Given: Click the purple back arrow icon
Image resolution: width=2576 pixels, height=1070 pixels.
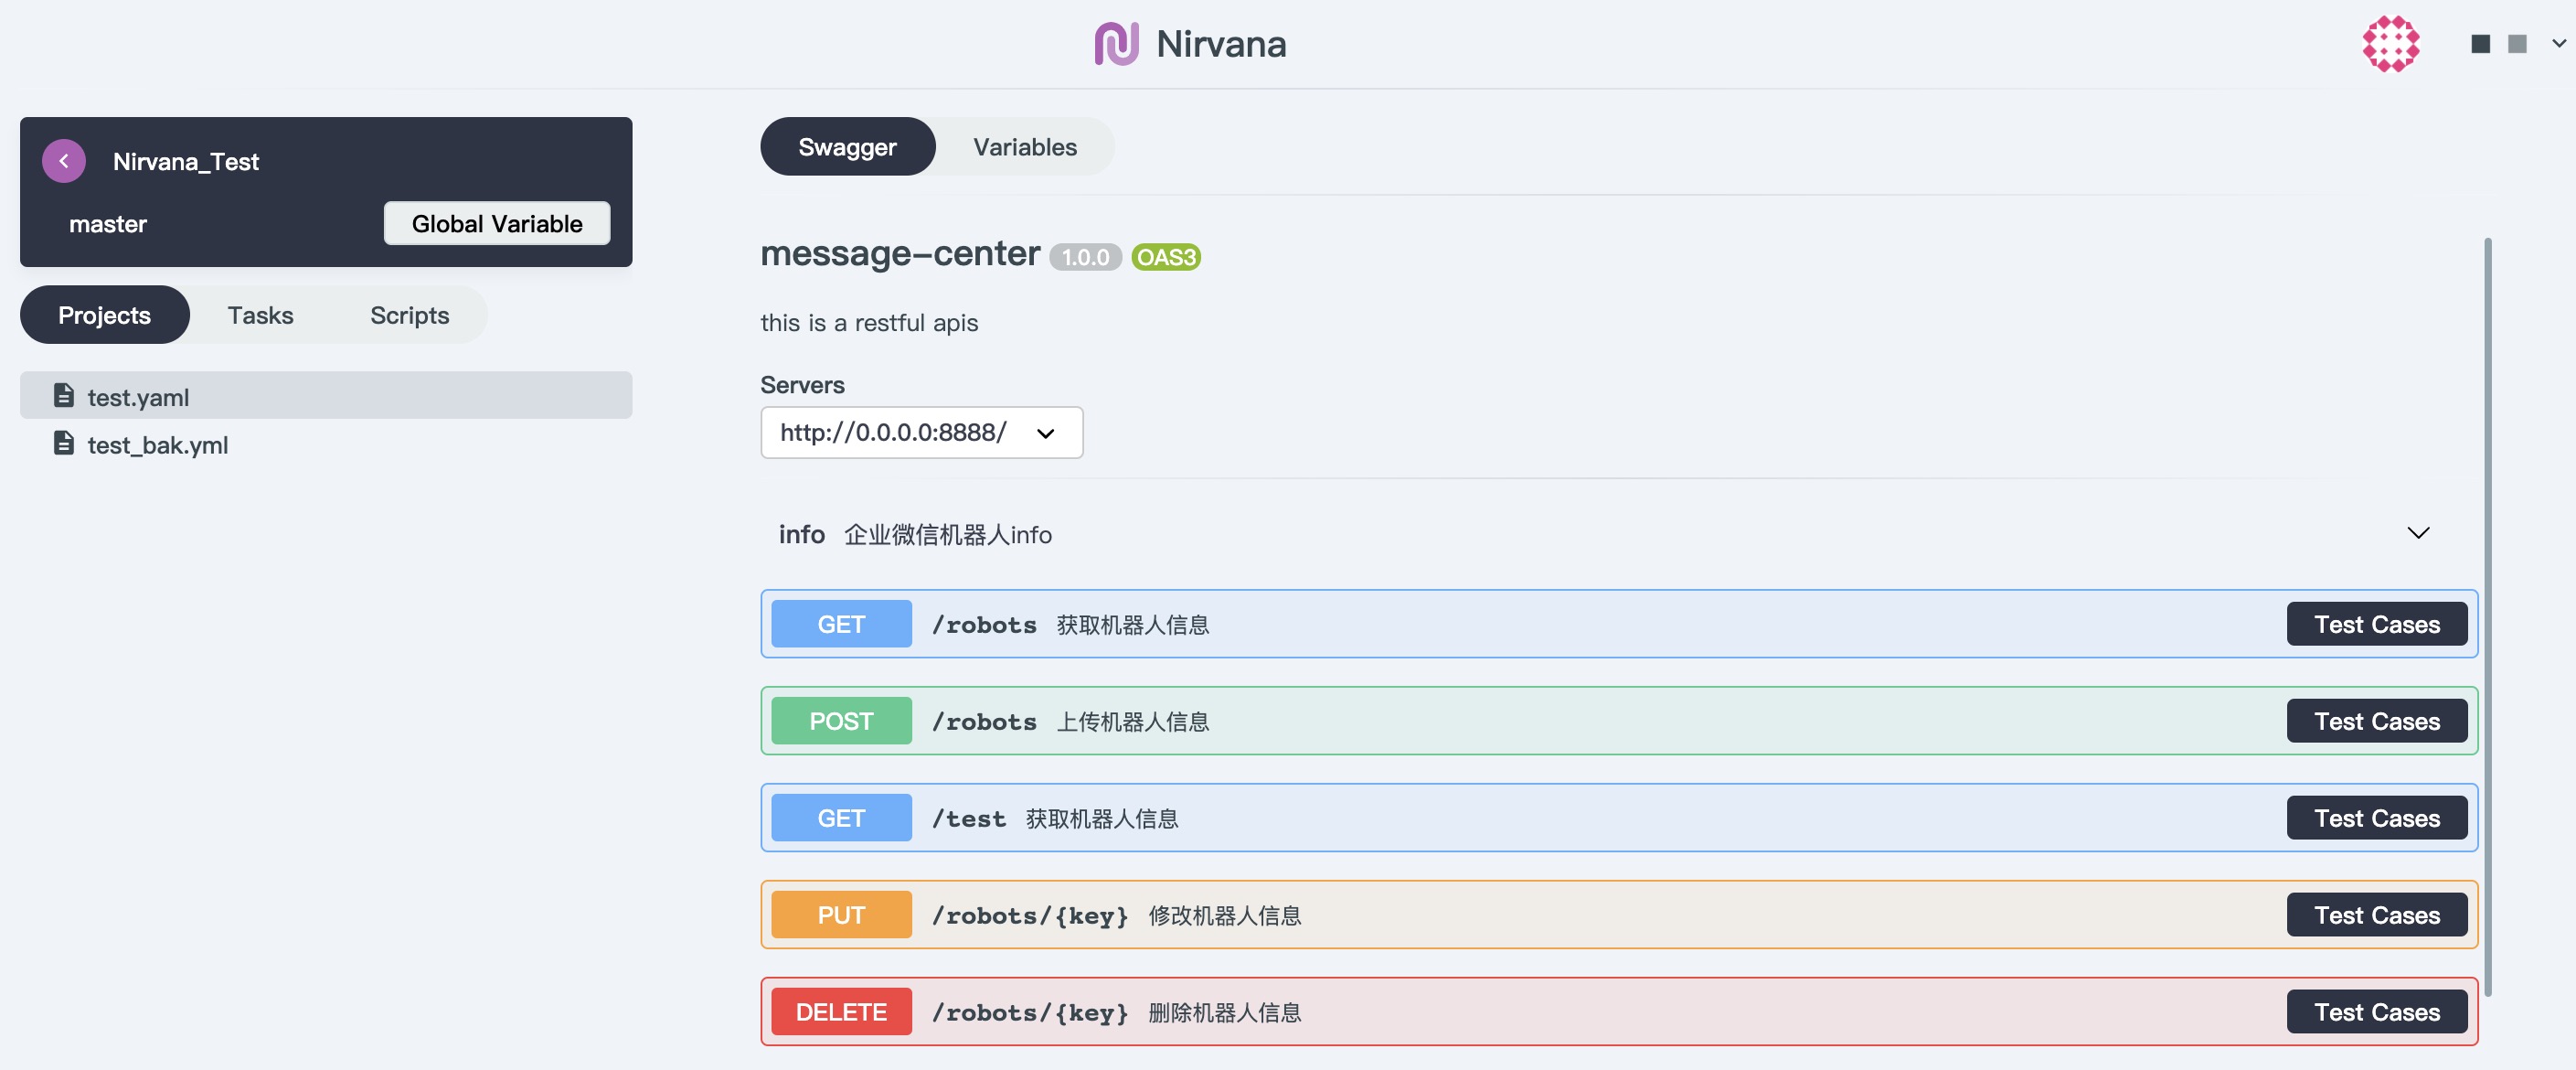Looking at the screenshot, I should click(x=64, y=161).
